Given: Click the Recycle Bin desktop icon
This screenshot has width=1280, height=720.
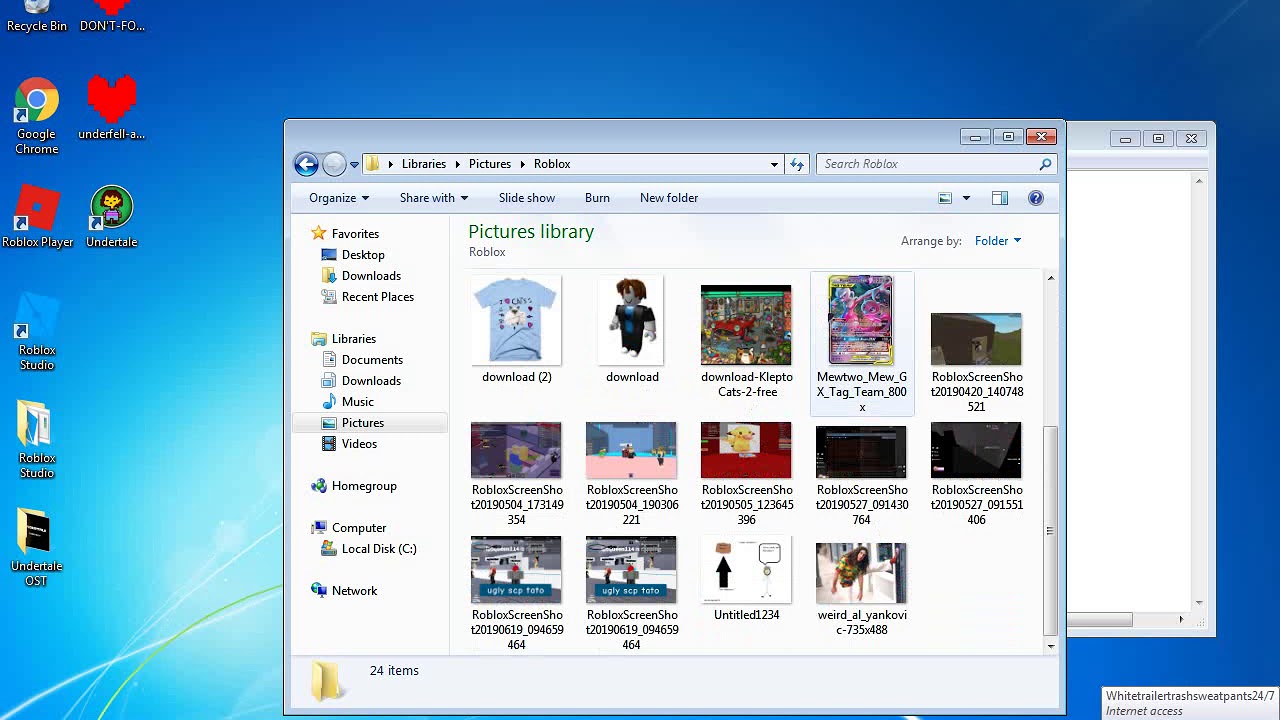Looking at the screenshot, I should point(37,17).
